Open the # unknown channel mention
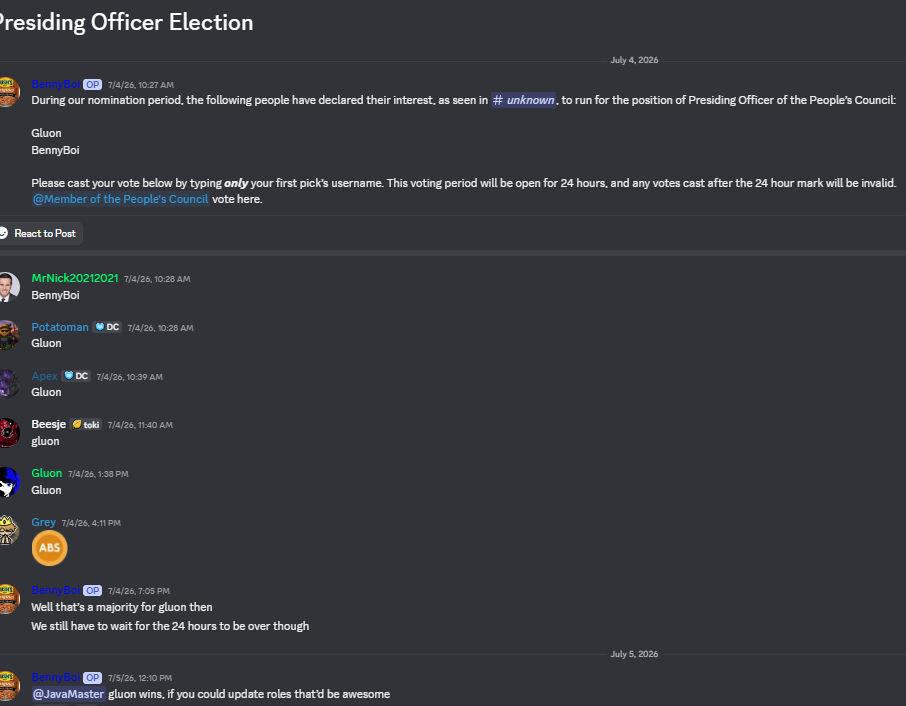The image size is (906, 706). (523, 100)
